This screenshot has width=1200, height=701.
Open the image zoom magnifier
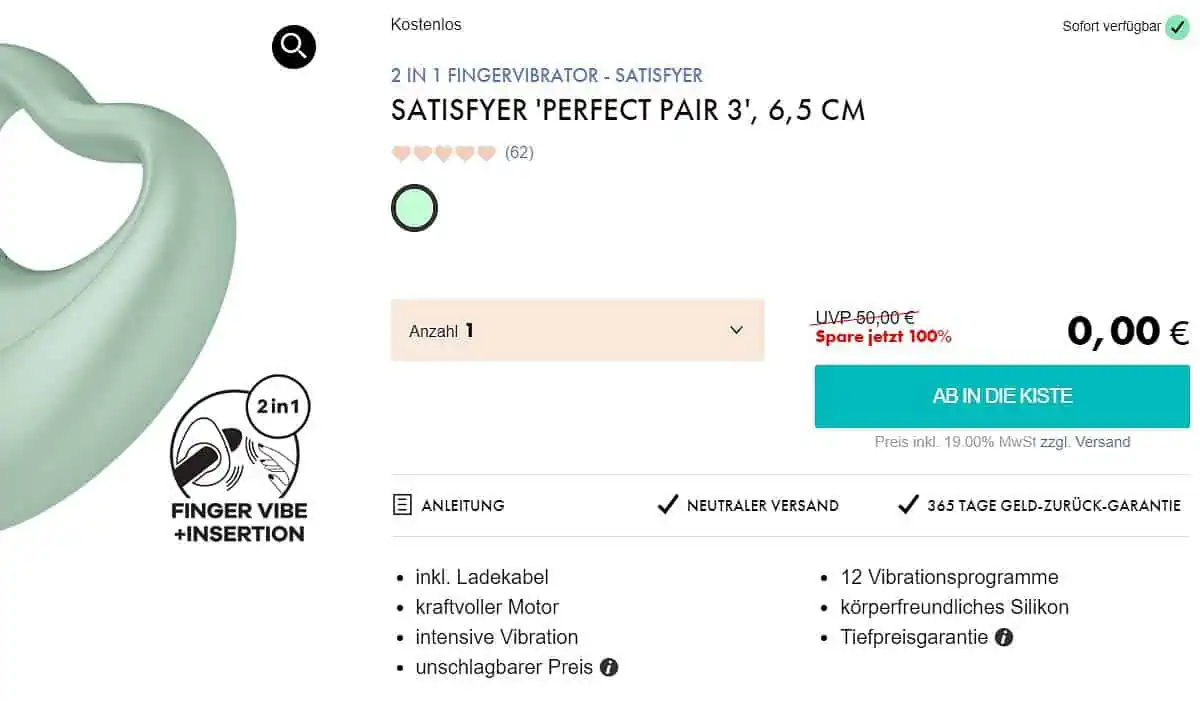293,46
